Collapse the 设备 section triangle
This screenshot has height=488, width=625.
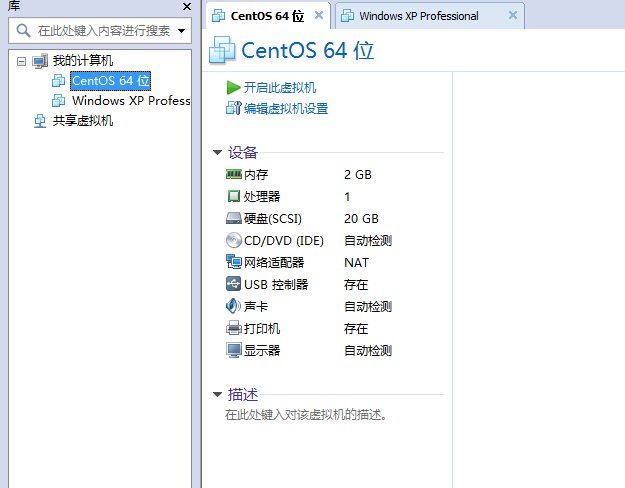(x=217, y=152)
